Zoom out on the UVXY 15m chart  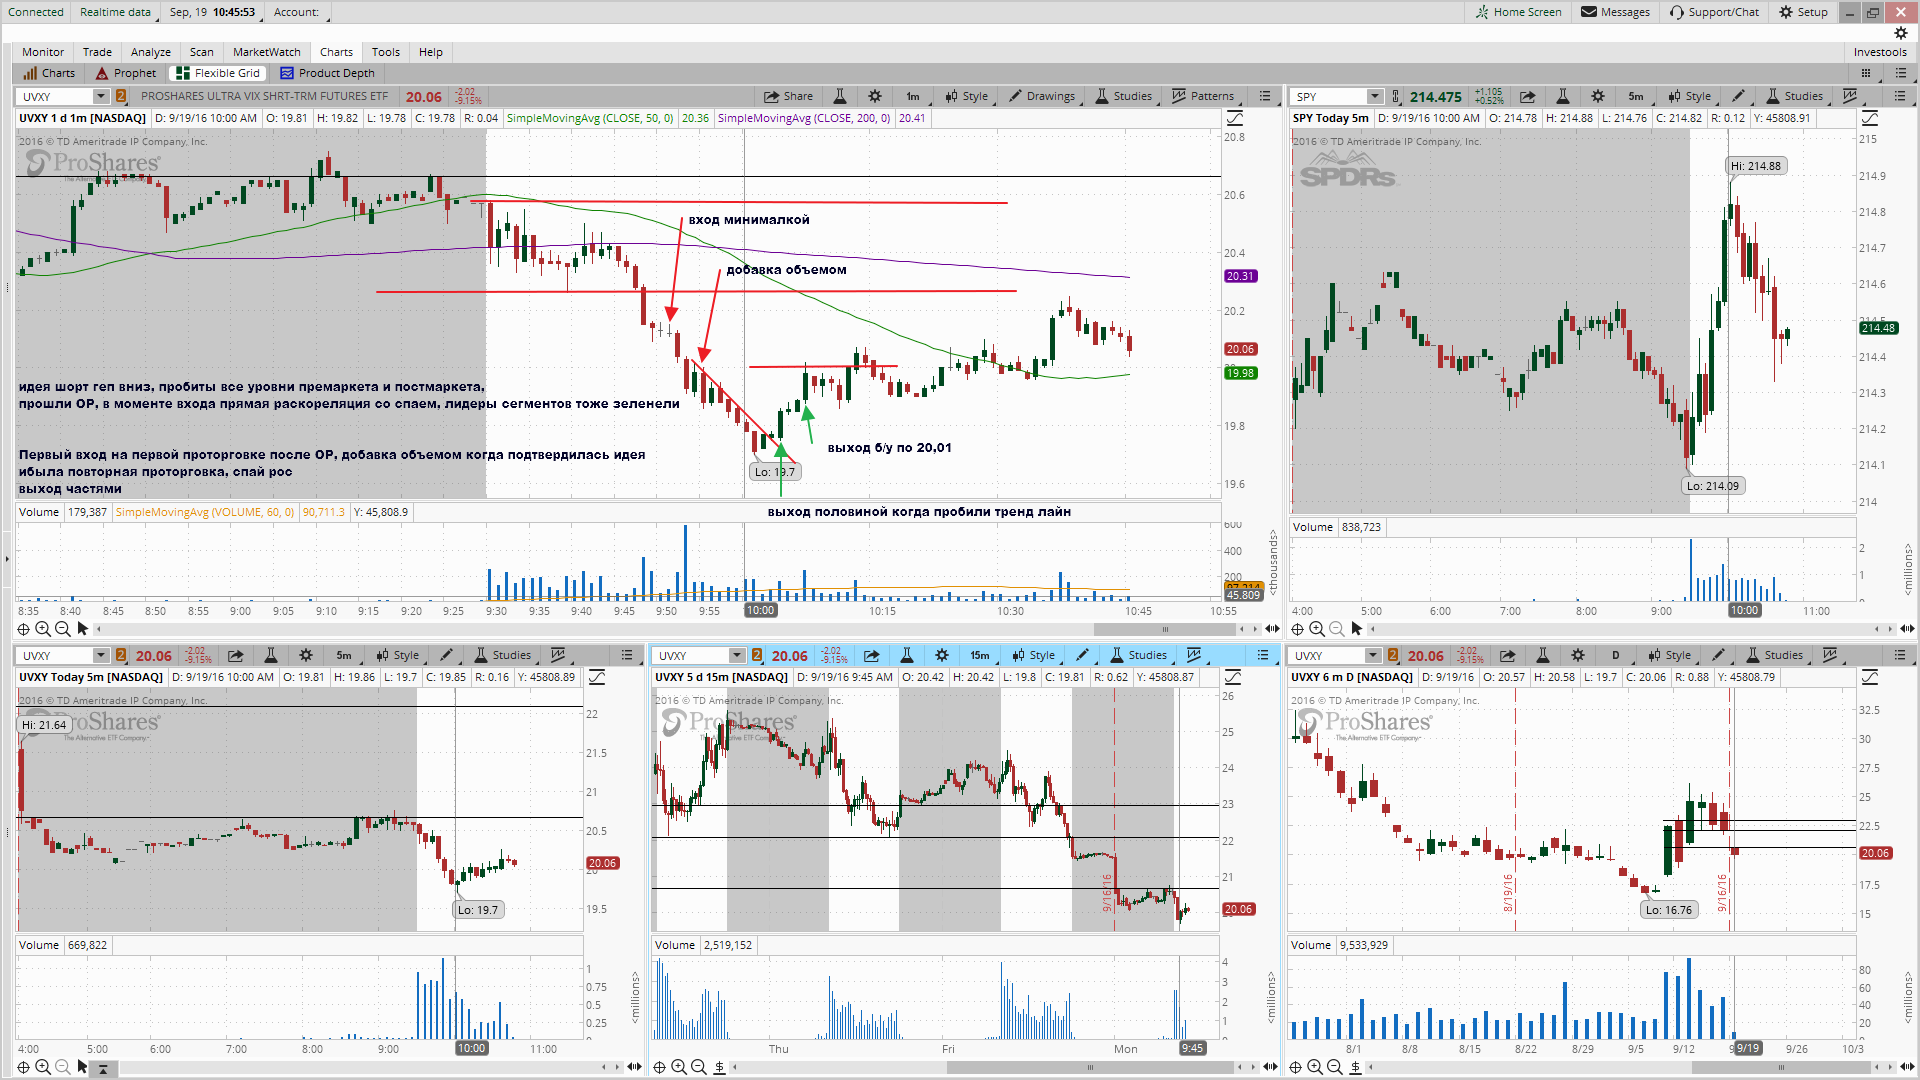[699, 1067]
